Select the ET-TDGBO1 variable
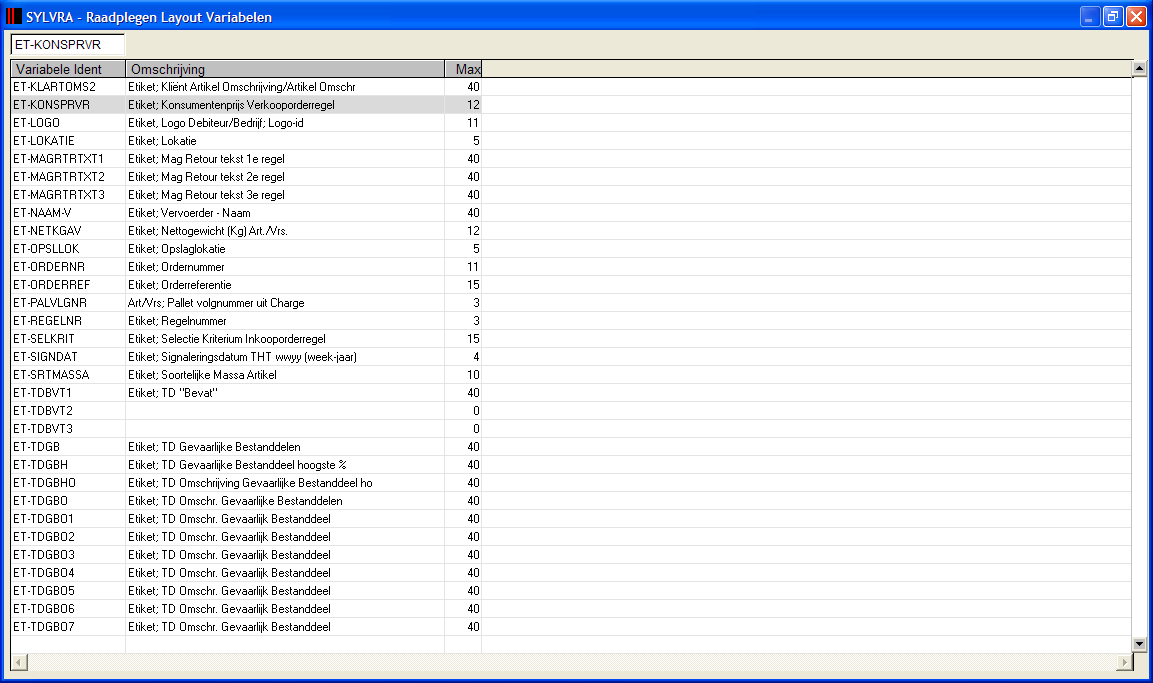The width and height of the screenshot is (1153, 683). coord(43,519)
